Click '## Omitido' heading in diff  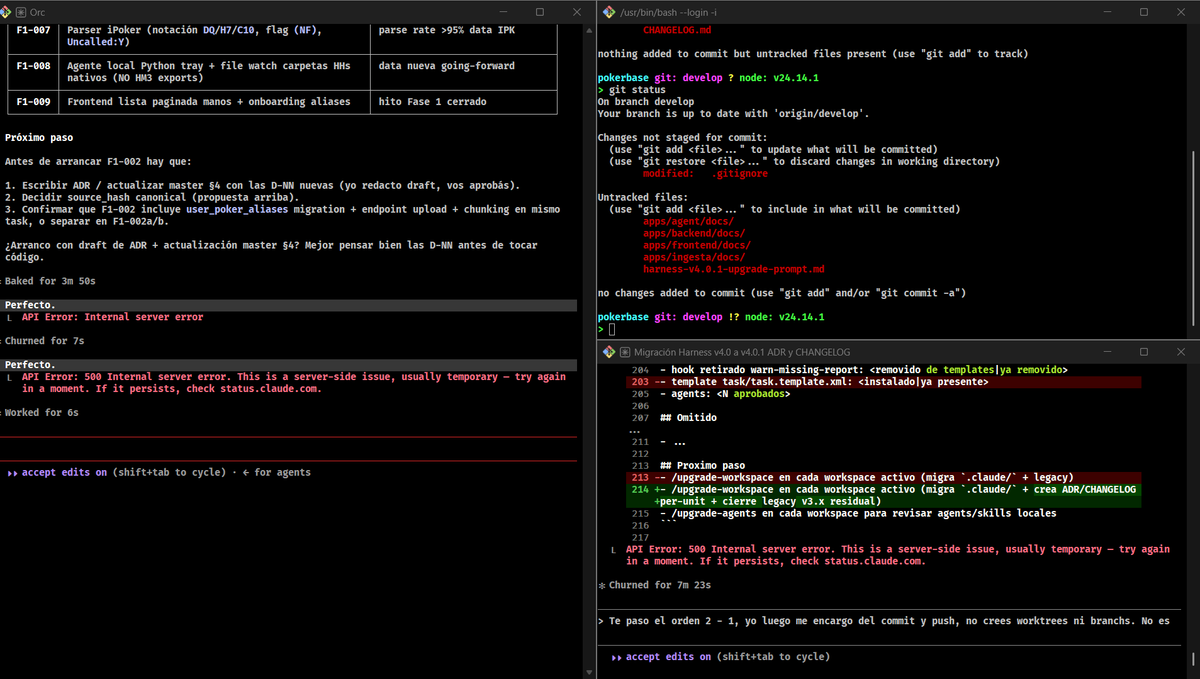(688, 418)
